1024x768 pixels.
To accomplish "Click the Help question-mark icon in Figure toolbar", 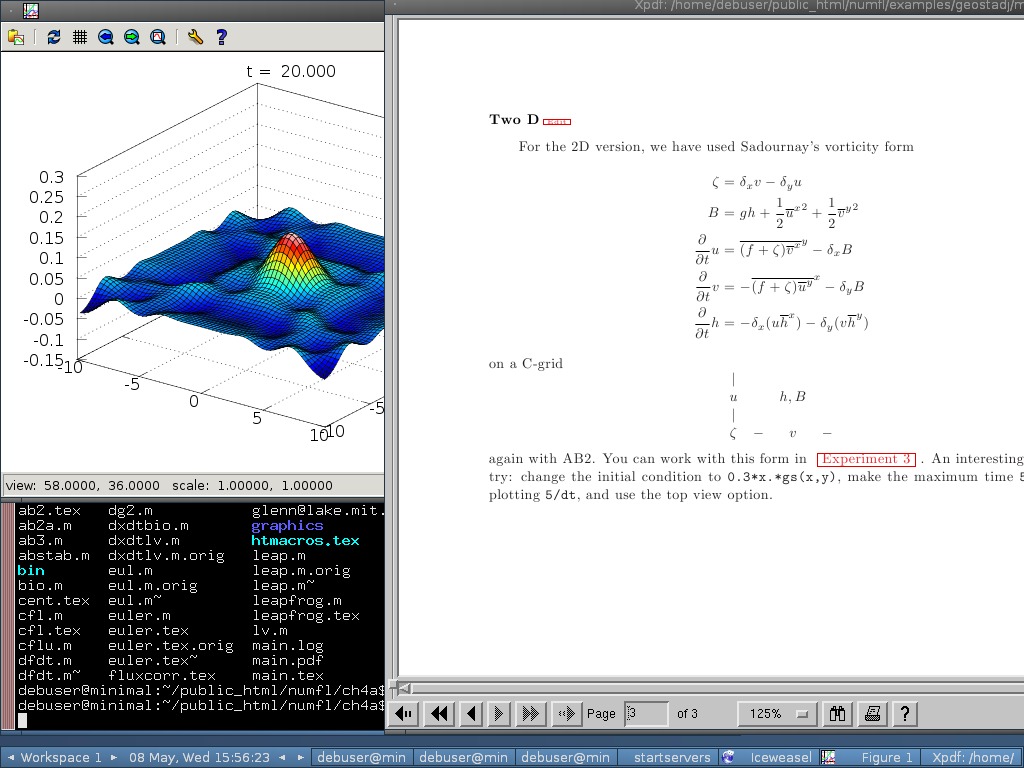I will (221, 37).
